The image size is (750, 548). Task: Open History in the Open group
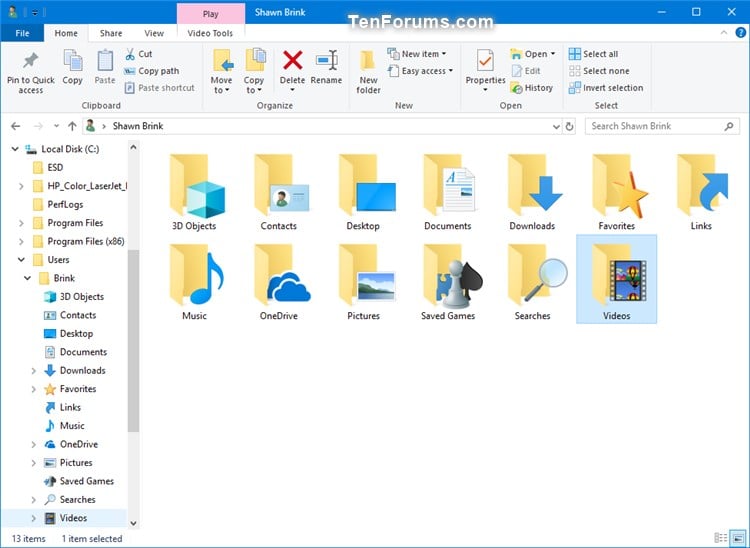click(531, 88)
